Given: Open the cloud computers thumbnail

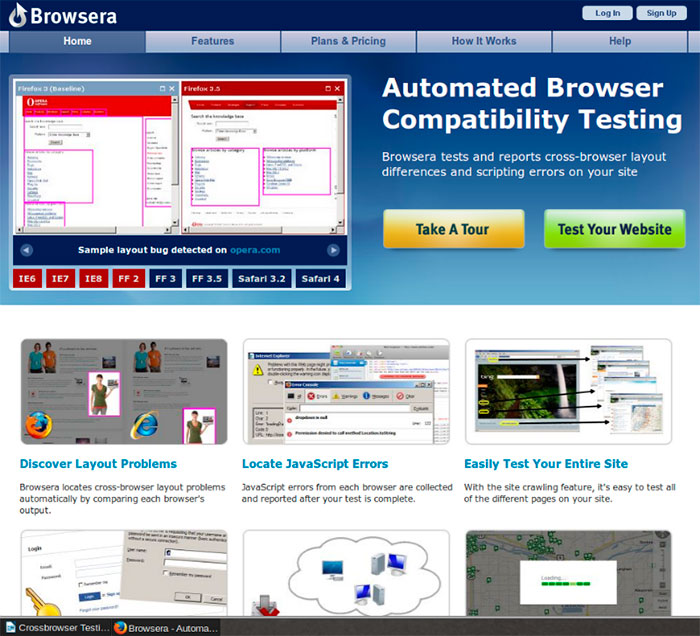Looking at the screenshot, I should click(346, 573).
